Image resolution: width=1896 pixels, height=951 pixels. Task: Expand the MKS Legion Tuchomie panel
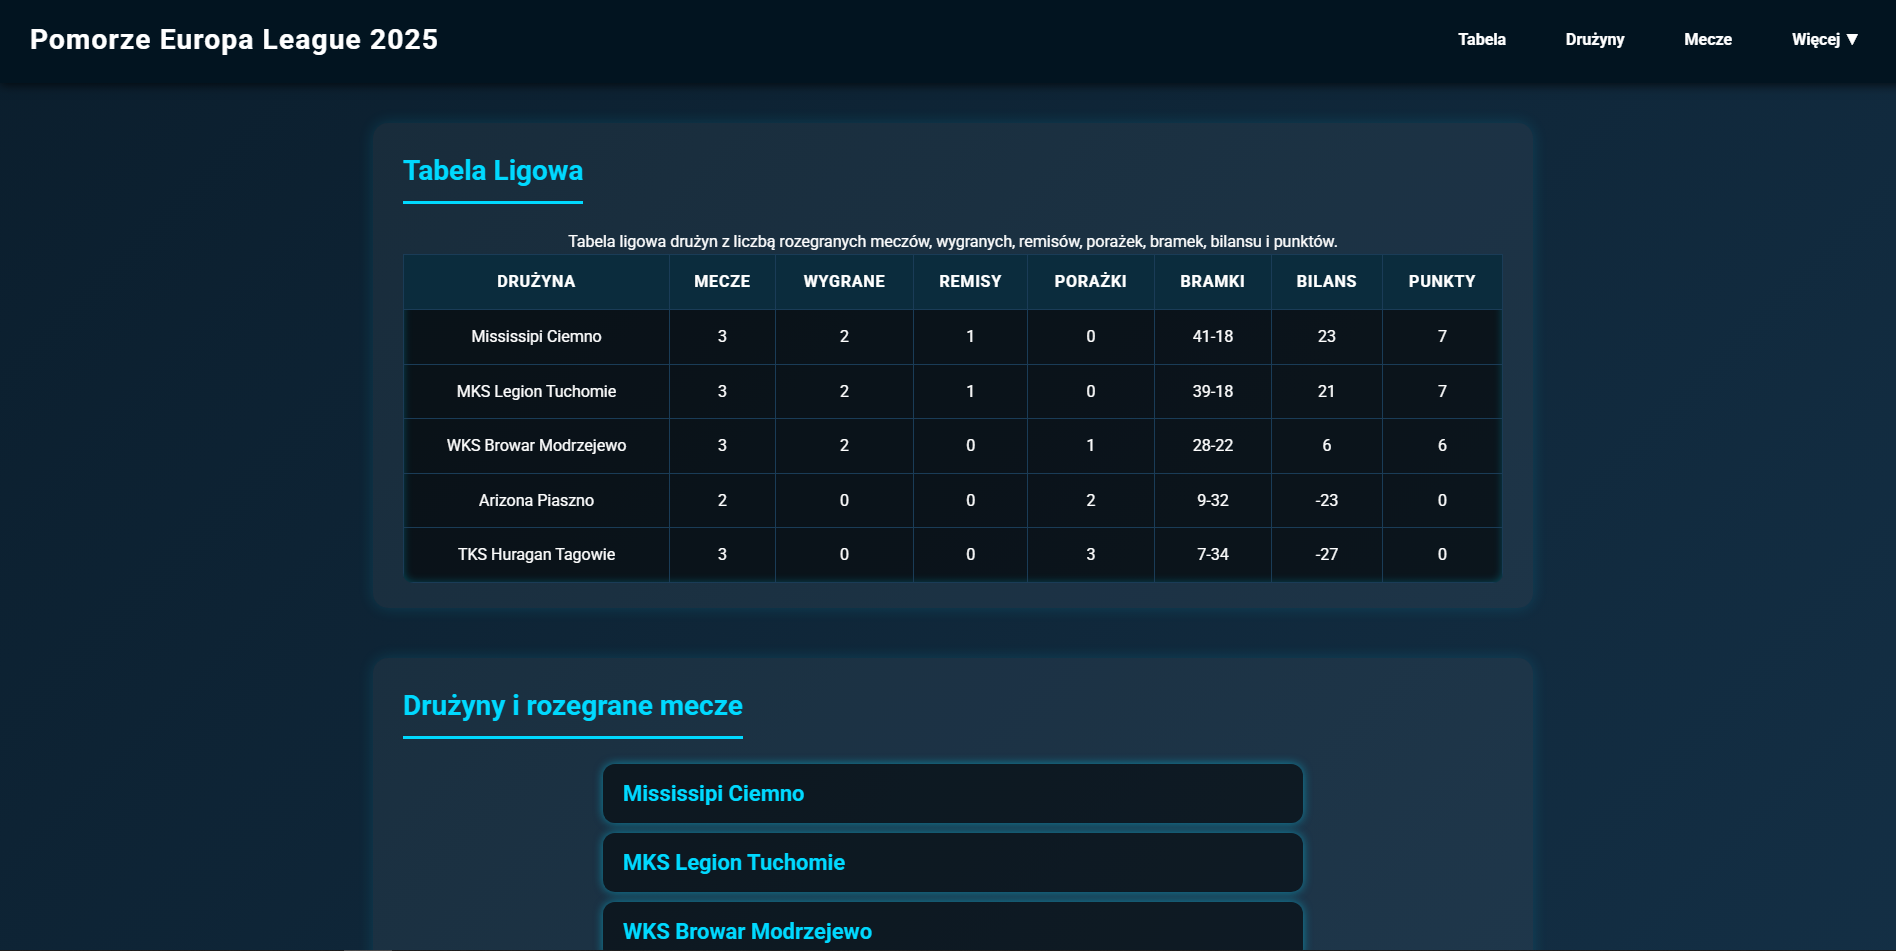click(952, 863)
